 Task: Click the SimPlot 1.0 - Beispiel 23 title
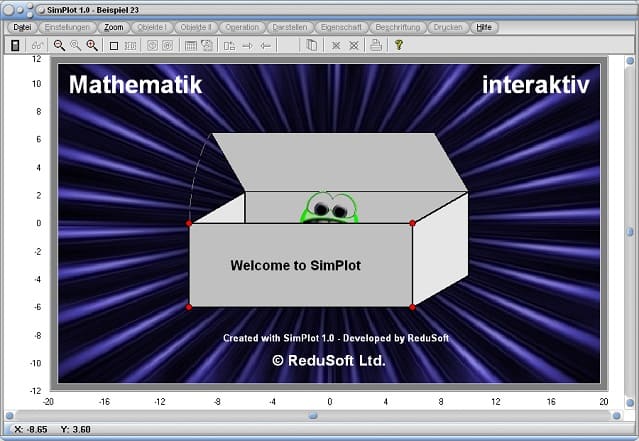pos(93,10)
